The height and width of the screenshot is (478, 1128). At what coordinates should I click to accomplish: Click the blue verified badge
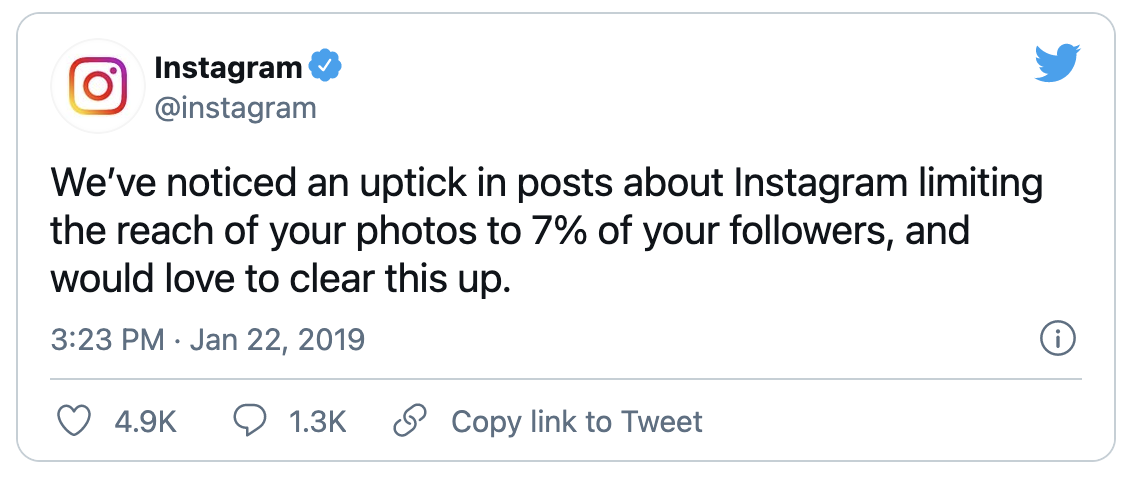(325, 68)
